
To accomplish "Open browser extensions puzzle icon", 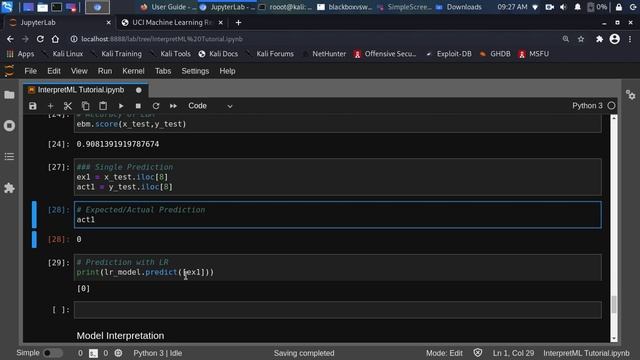I will click(x=599, y=39).
